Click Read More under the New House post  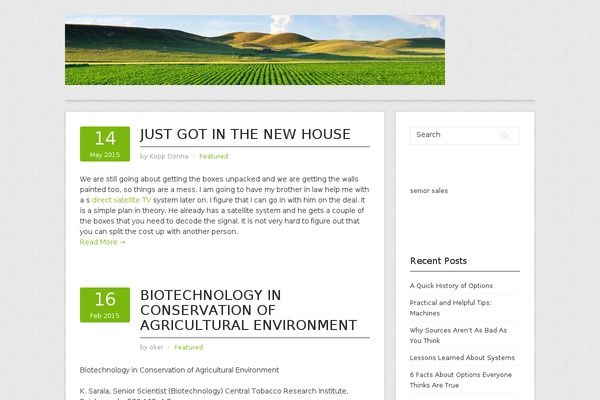[x=103, y=242]
